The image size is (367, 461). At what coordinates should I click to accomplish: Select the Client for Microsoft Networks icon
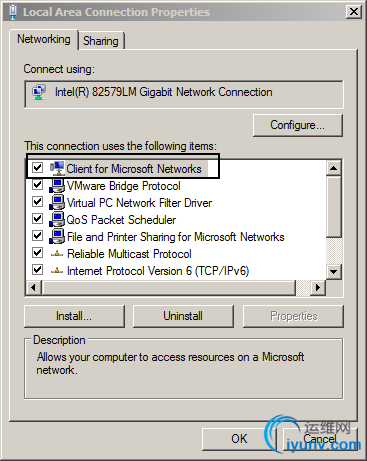[57, 168]
